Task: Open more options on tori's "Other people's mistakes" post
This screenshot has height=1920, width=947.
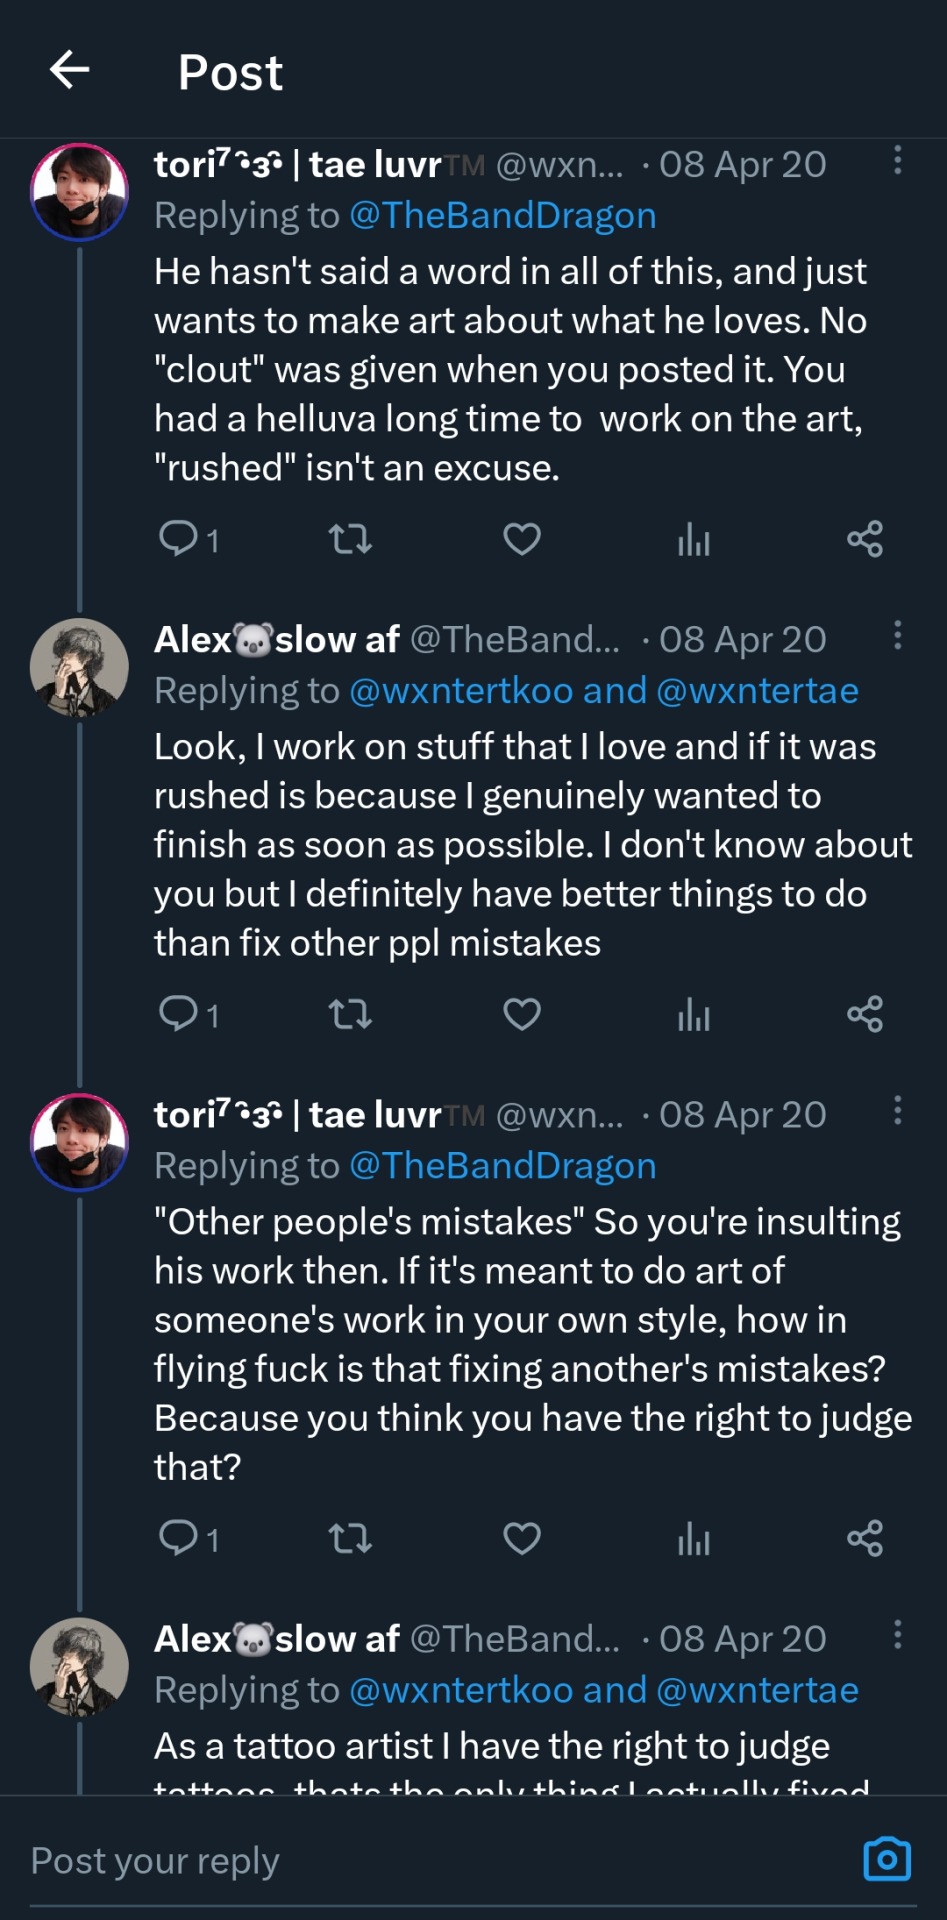Action: (897, 1110)
